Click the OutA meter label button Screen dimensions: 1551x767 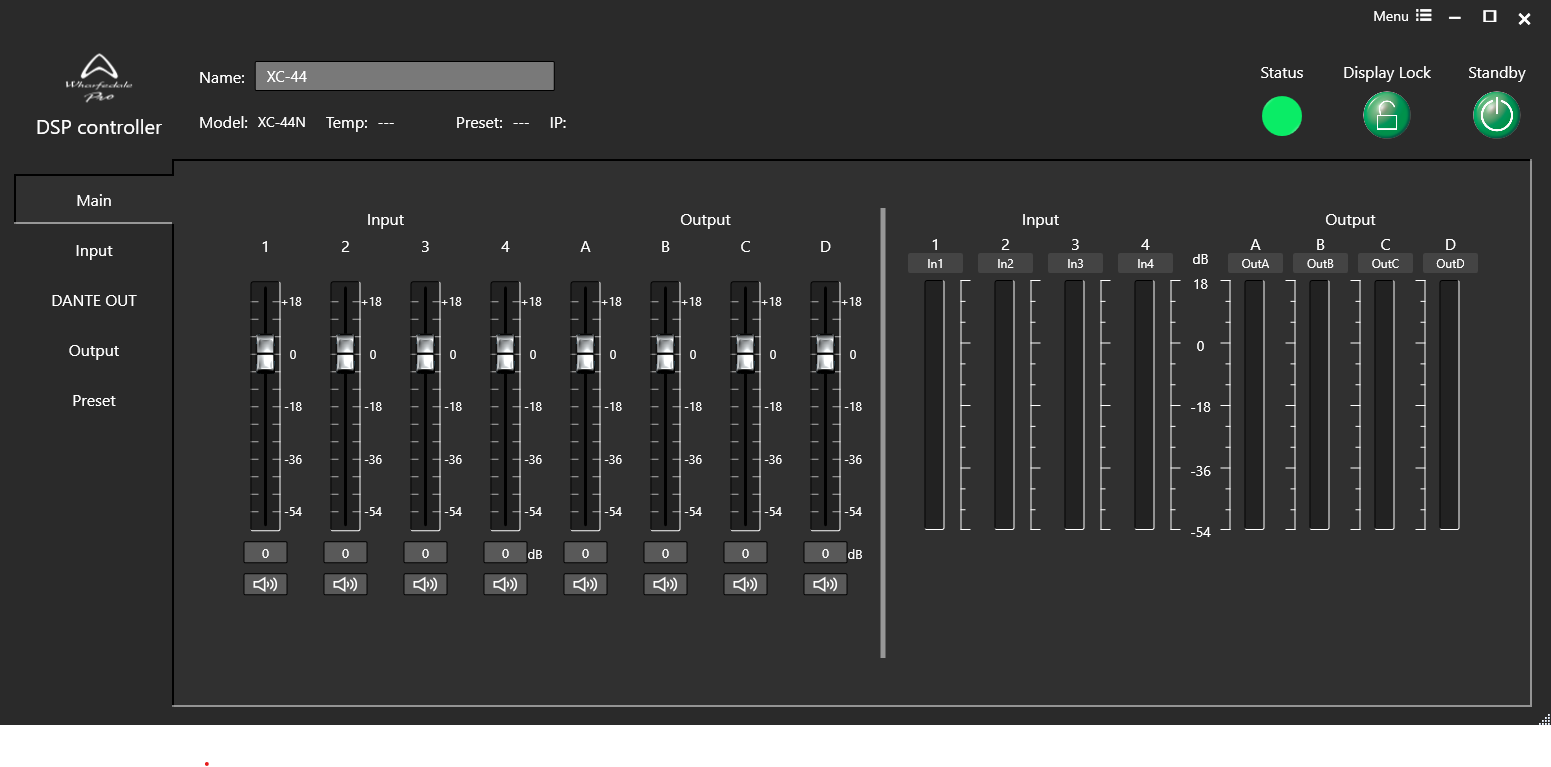1255,264
